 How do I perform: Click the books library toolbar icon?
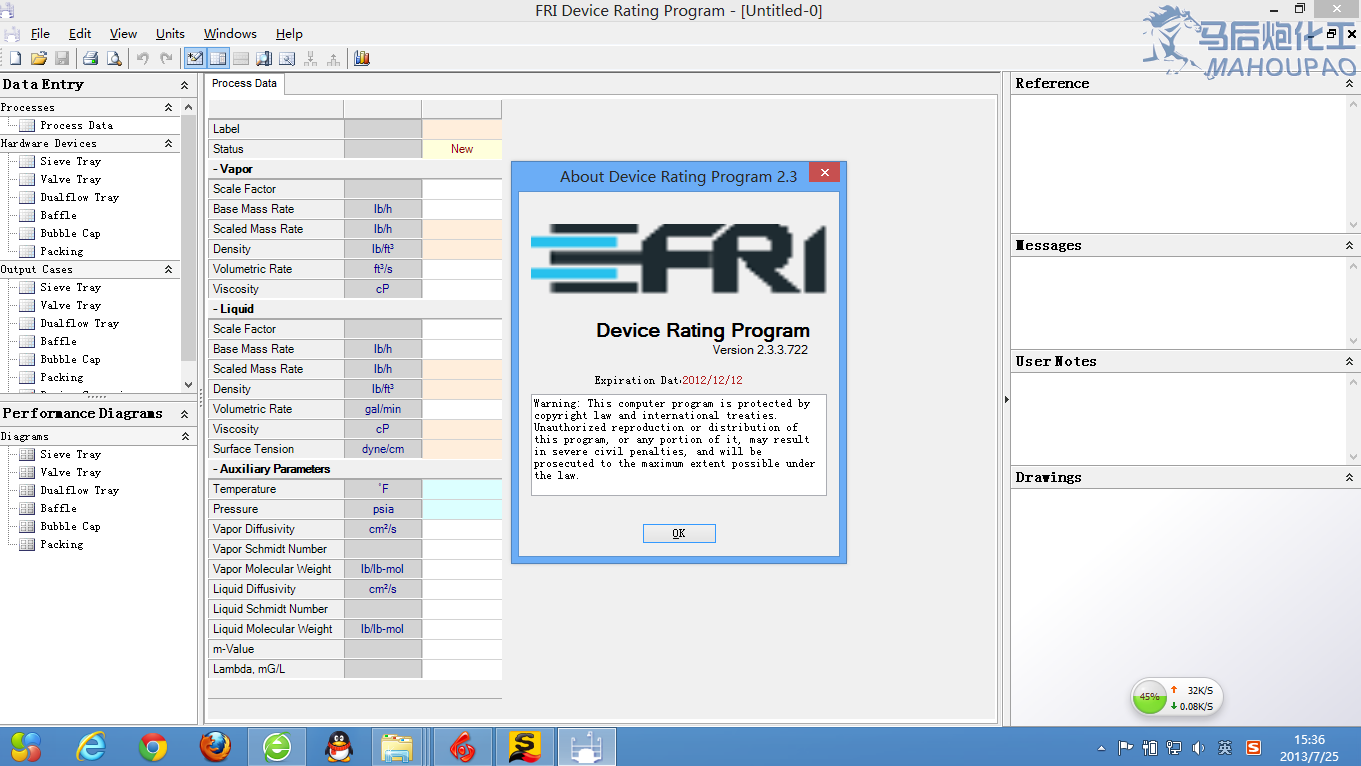(362, 59)
